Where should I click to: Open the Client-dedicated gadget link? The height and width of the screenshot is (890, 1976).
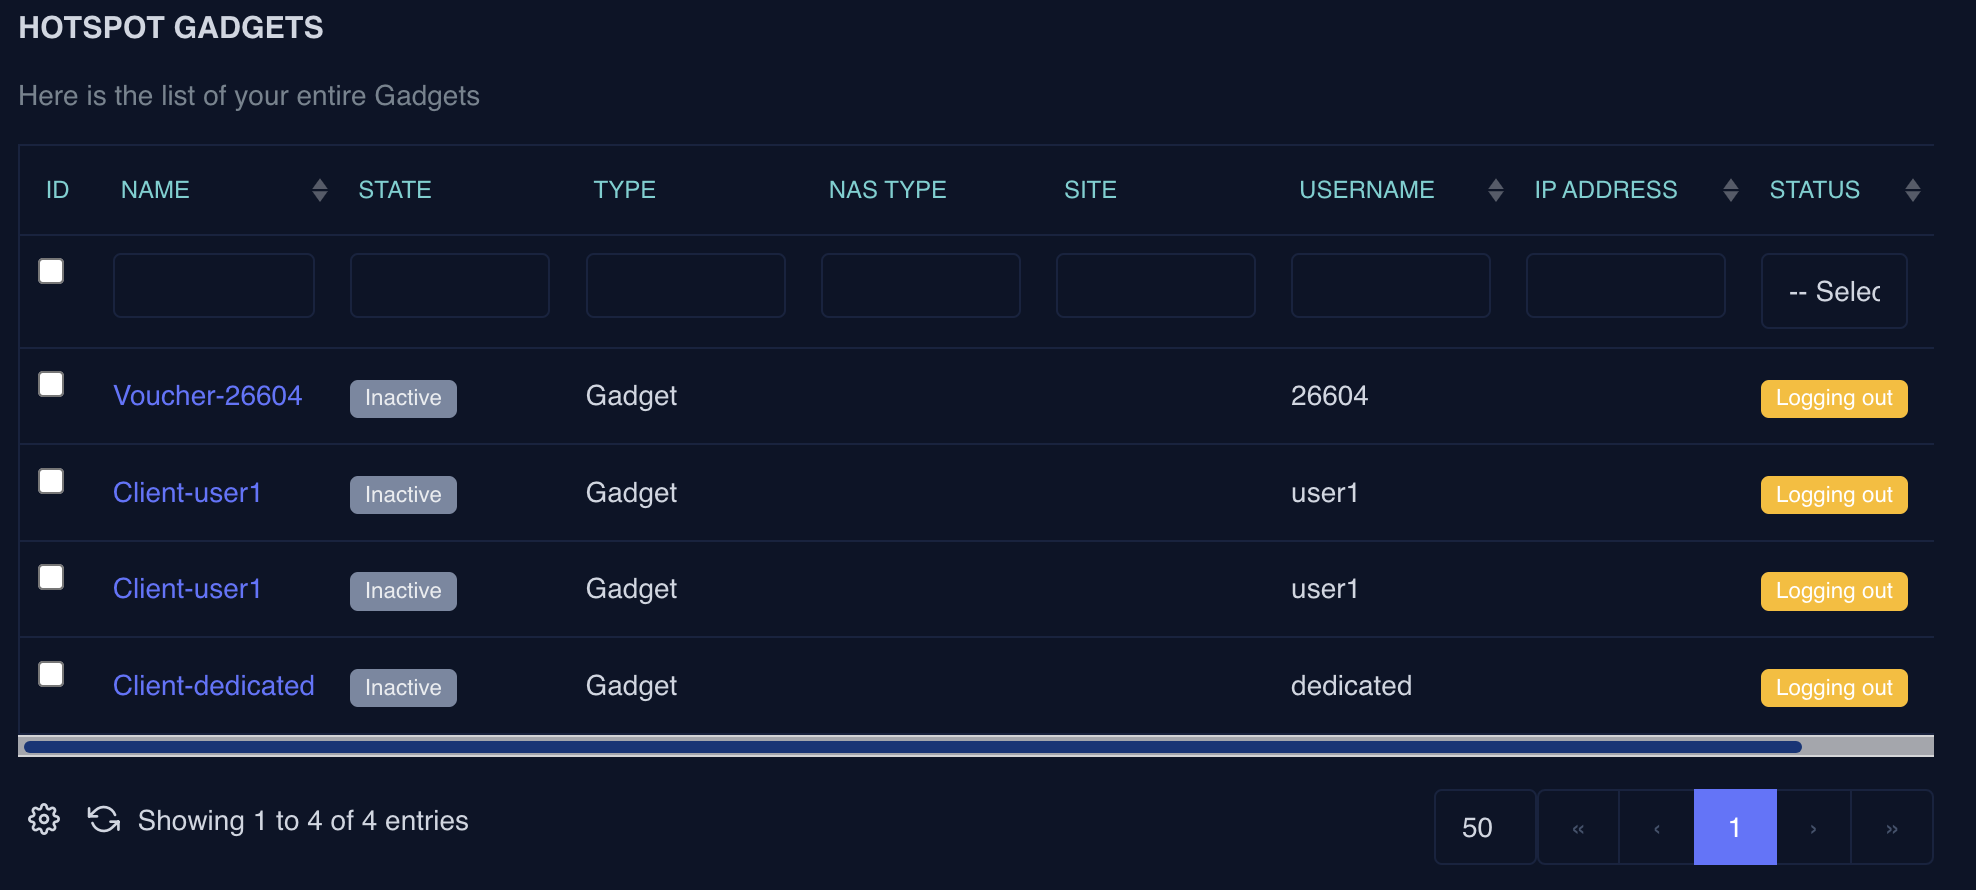213,686
